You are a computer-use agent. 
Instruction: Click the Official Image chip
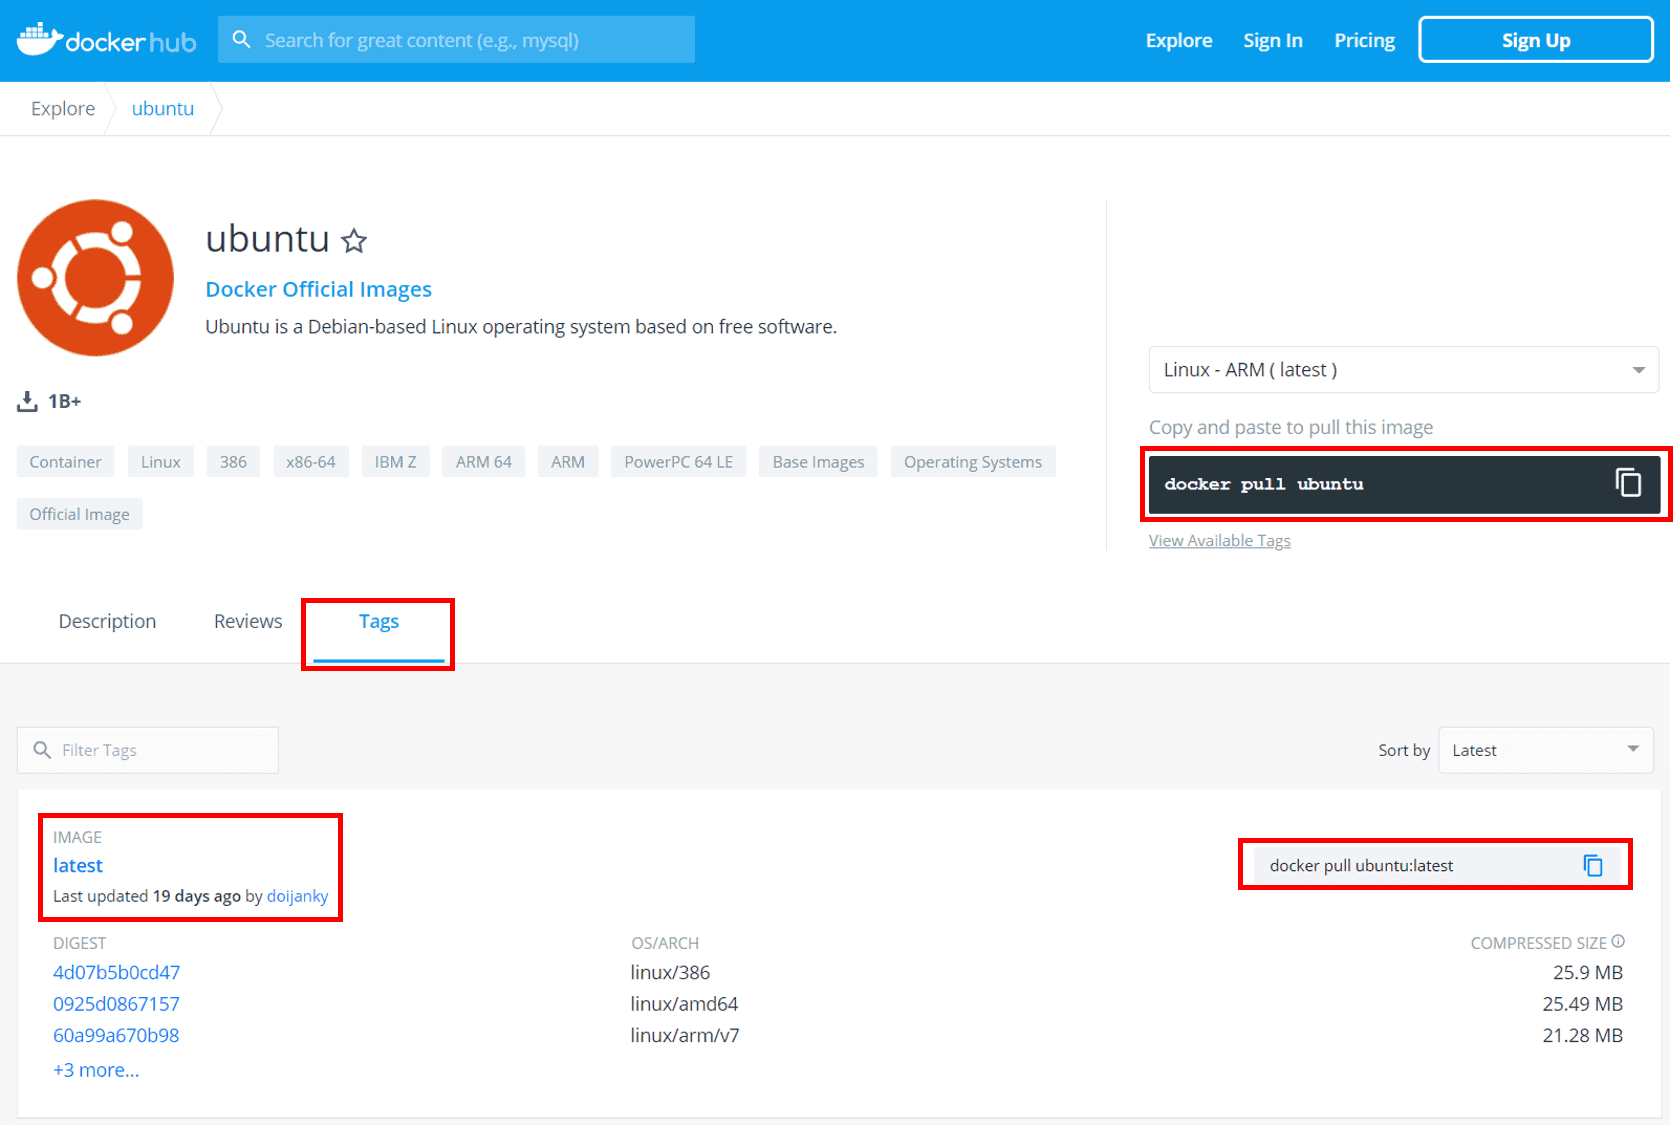coord(79,514)
